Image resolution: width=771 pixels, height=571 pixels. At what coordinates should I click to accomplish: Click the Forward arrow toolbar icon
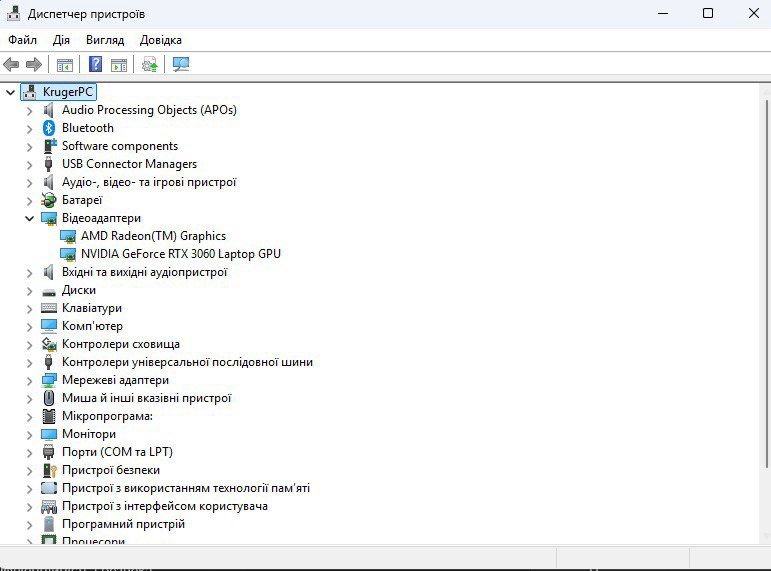tap(34, 64)
